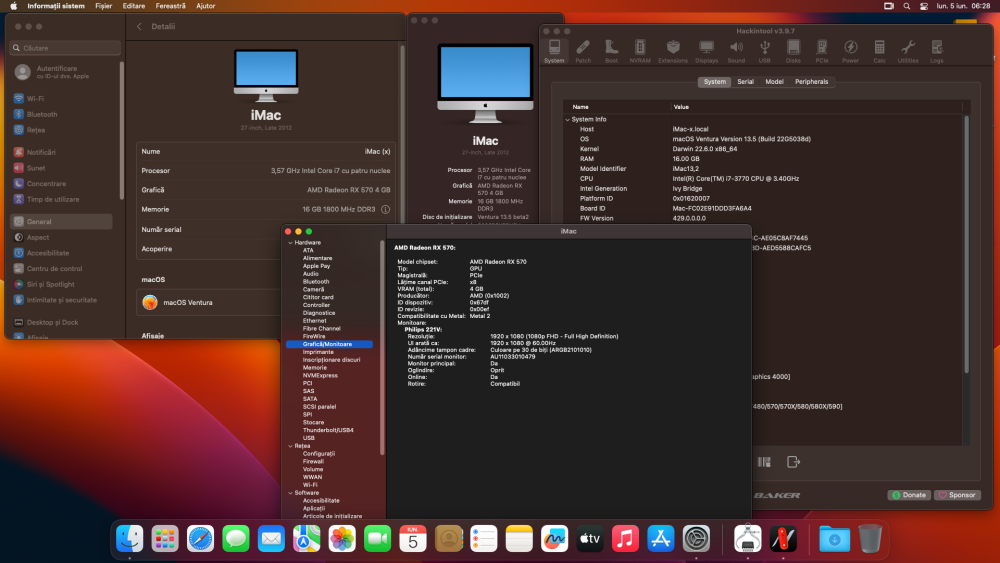Collapse the System Info tree in Hackintool
This screenshot has width=1000, height=563.
(568, 119)
